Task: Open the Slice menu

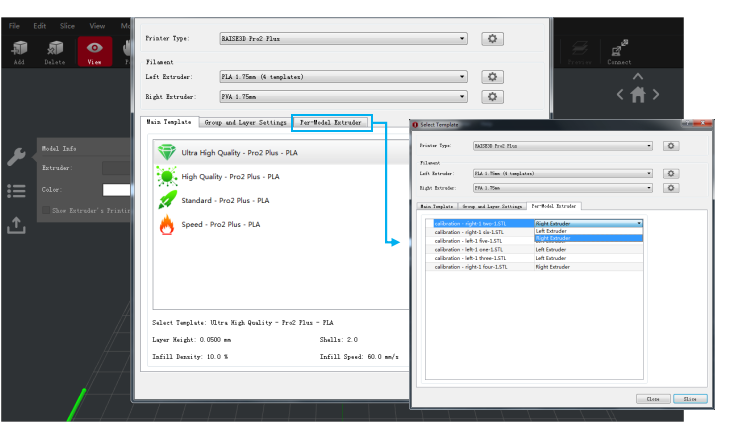Action: pyautogui.click(x=67, y=26)
